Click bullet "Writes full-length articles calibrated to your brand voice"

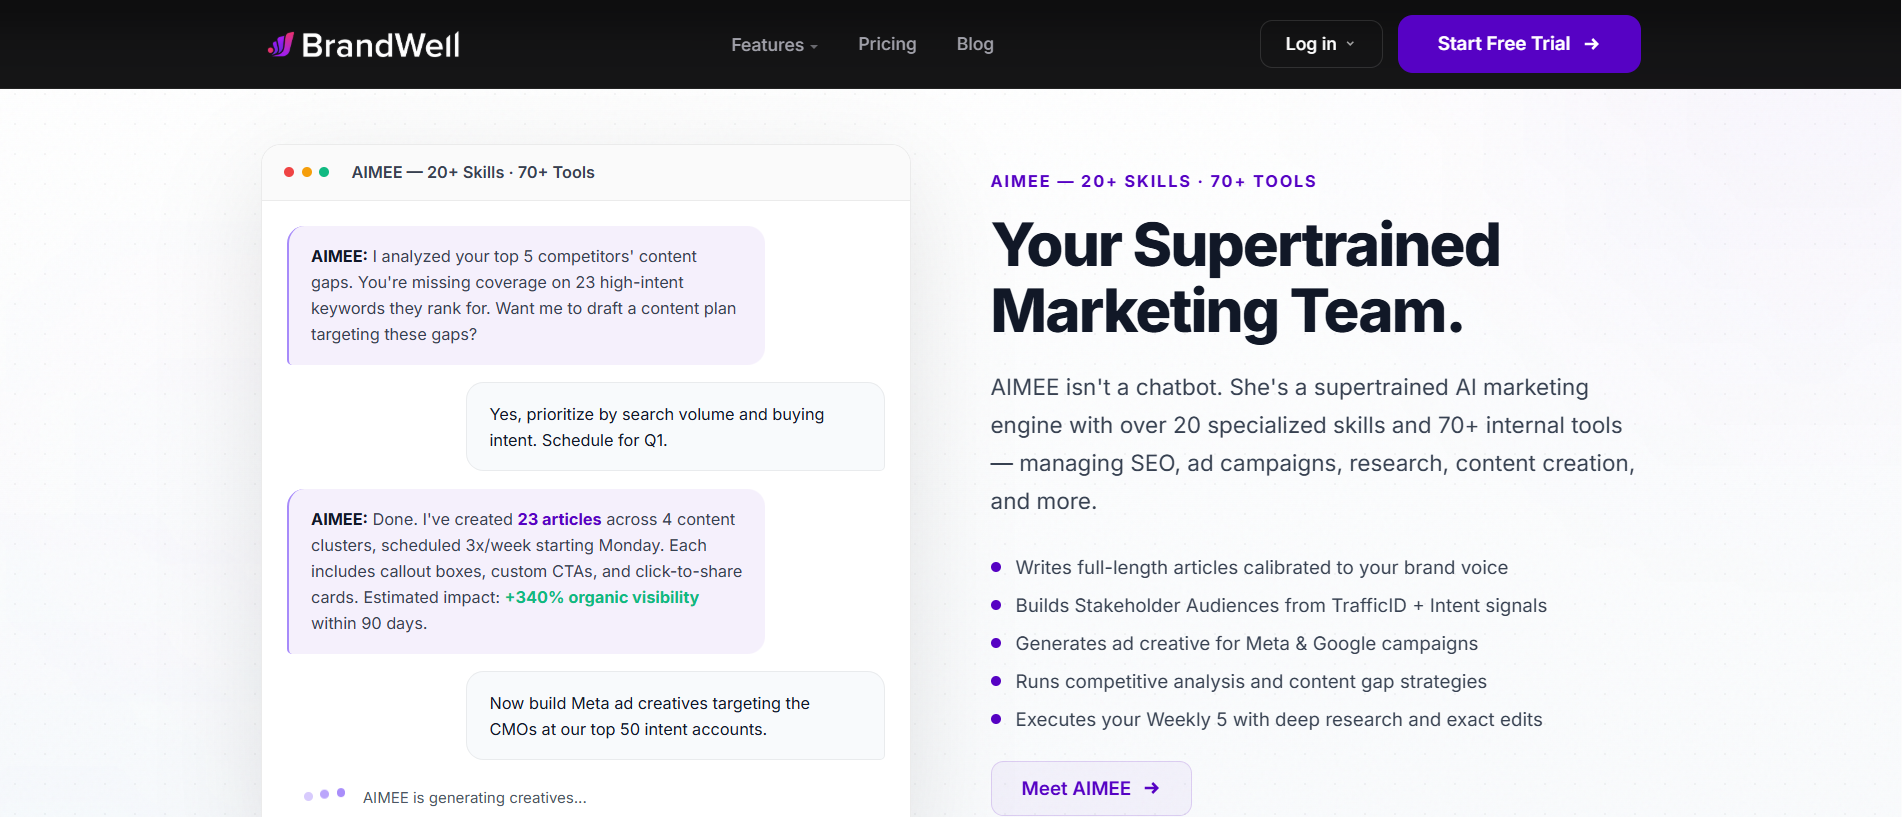click(x=1261, y=567)
